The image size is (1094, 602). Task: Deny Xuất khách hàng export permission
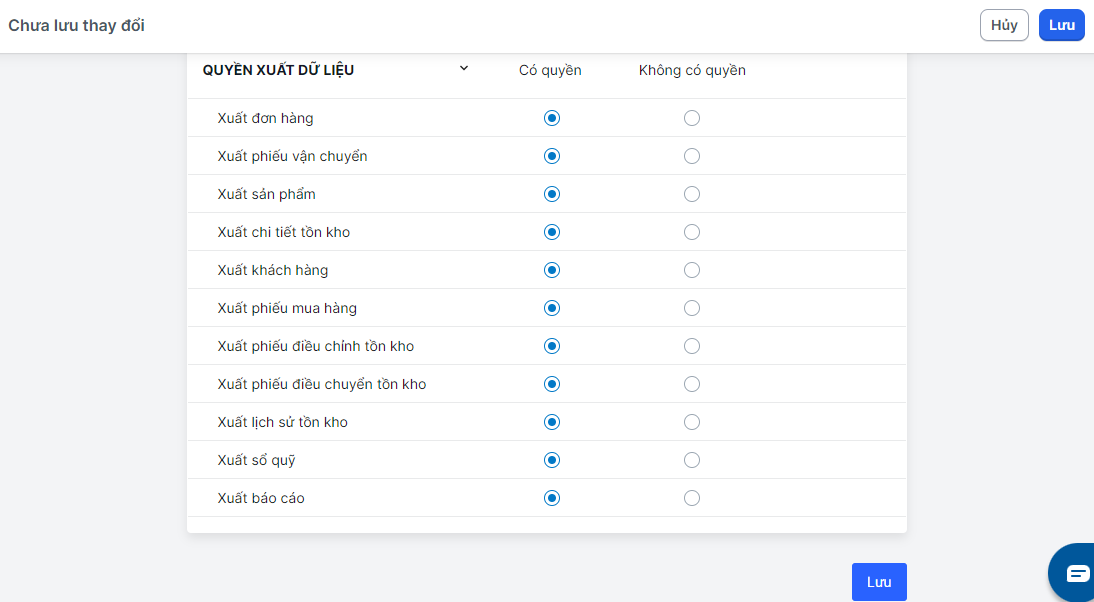pos(692,270)
